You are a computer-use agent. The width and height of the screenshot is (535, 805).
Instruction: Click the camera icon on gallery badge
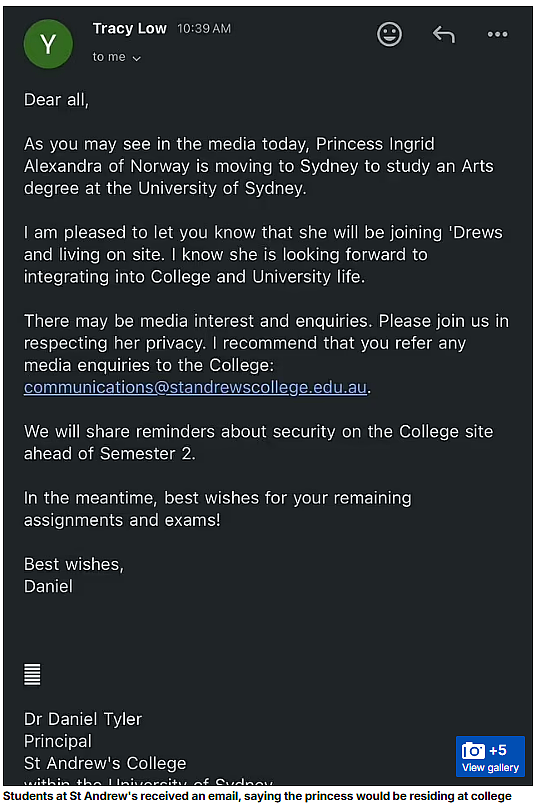coord(473,751)
